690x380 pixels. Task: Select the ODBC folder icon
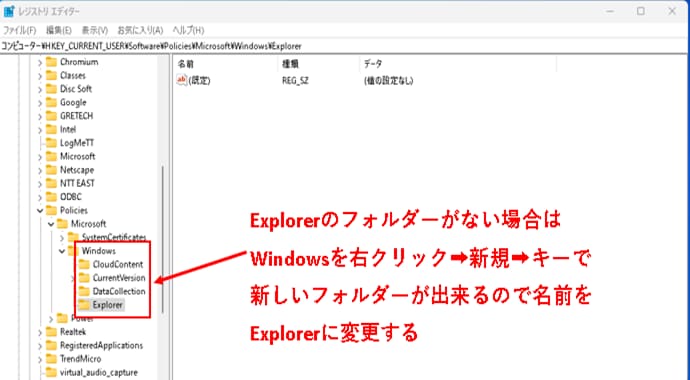52,197
